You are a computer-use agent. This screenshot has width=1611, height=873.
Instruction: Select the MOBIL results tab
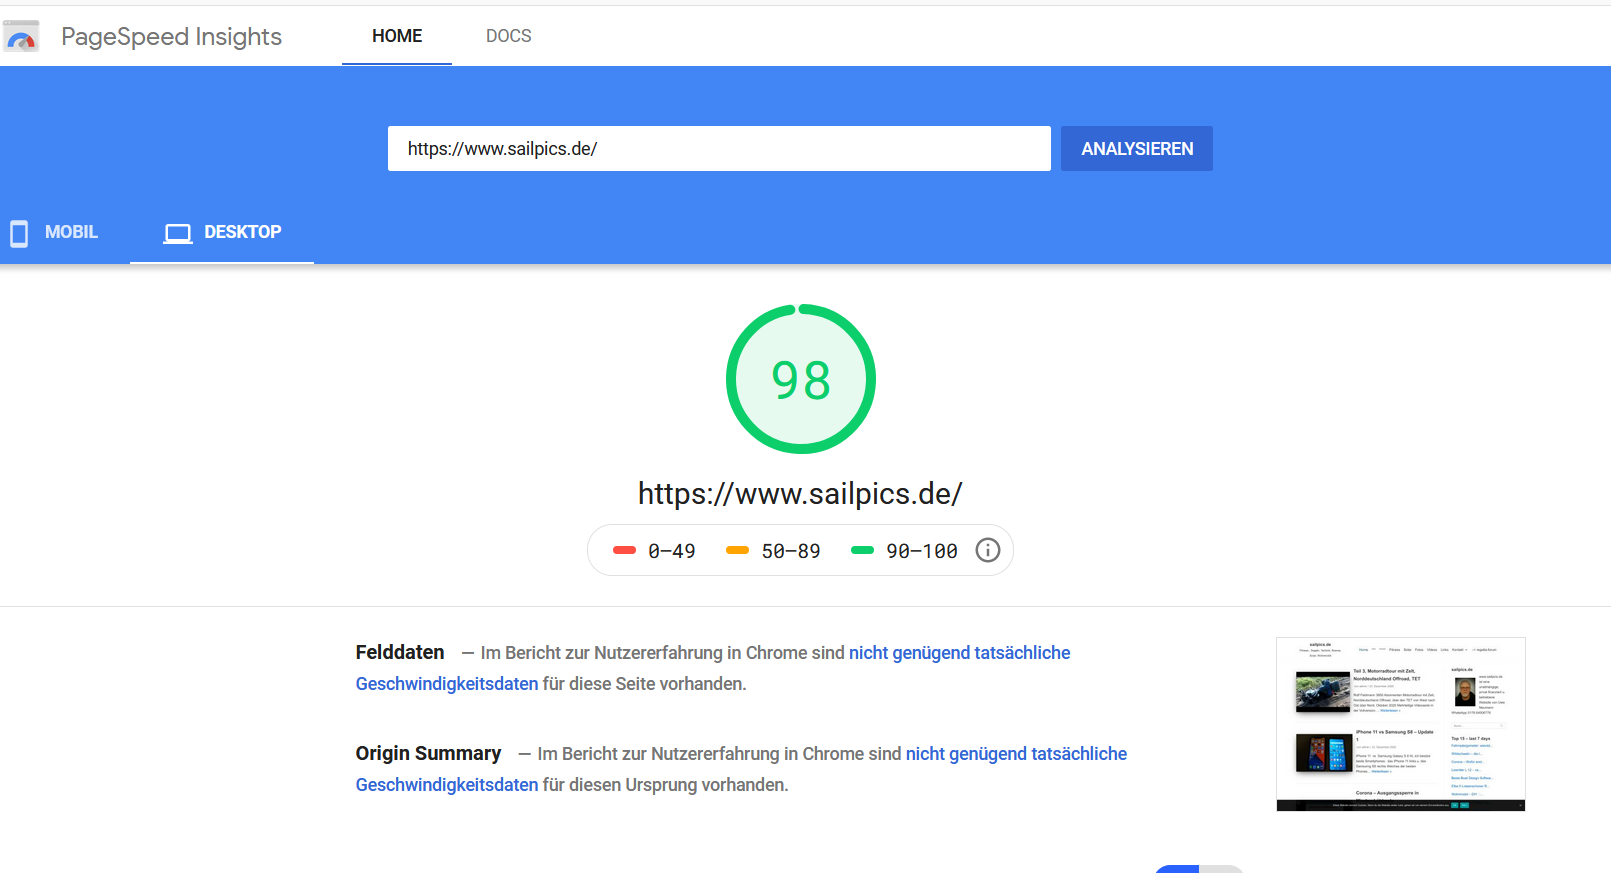tap(54, 232)
